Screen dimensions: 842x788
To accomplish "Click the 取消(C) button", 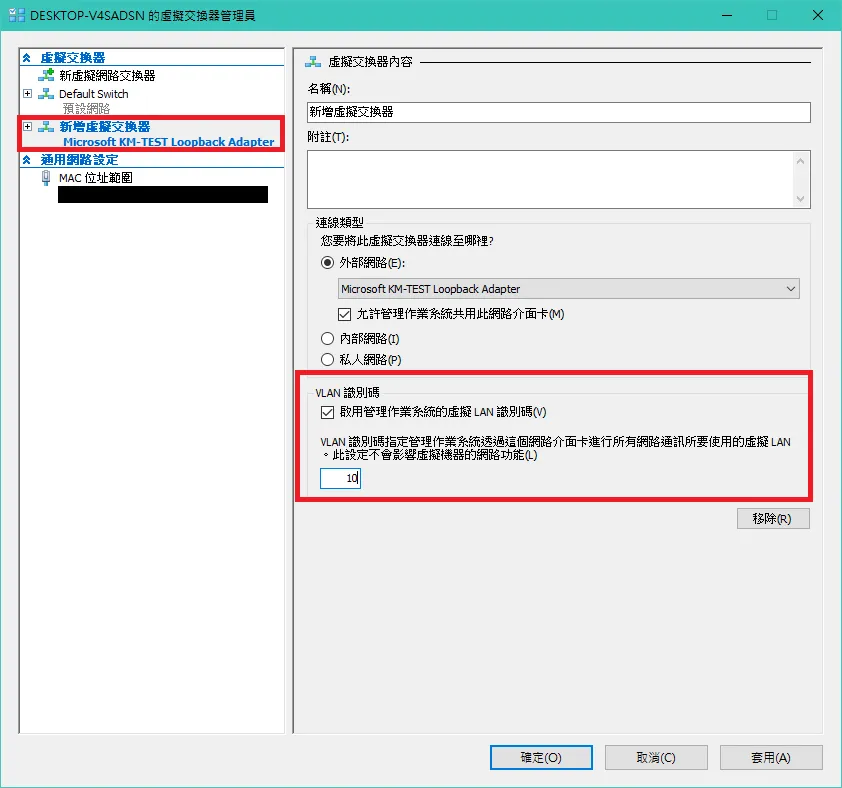I will pyautogui.click(x=656, y=757).
